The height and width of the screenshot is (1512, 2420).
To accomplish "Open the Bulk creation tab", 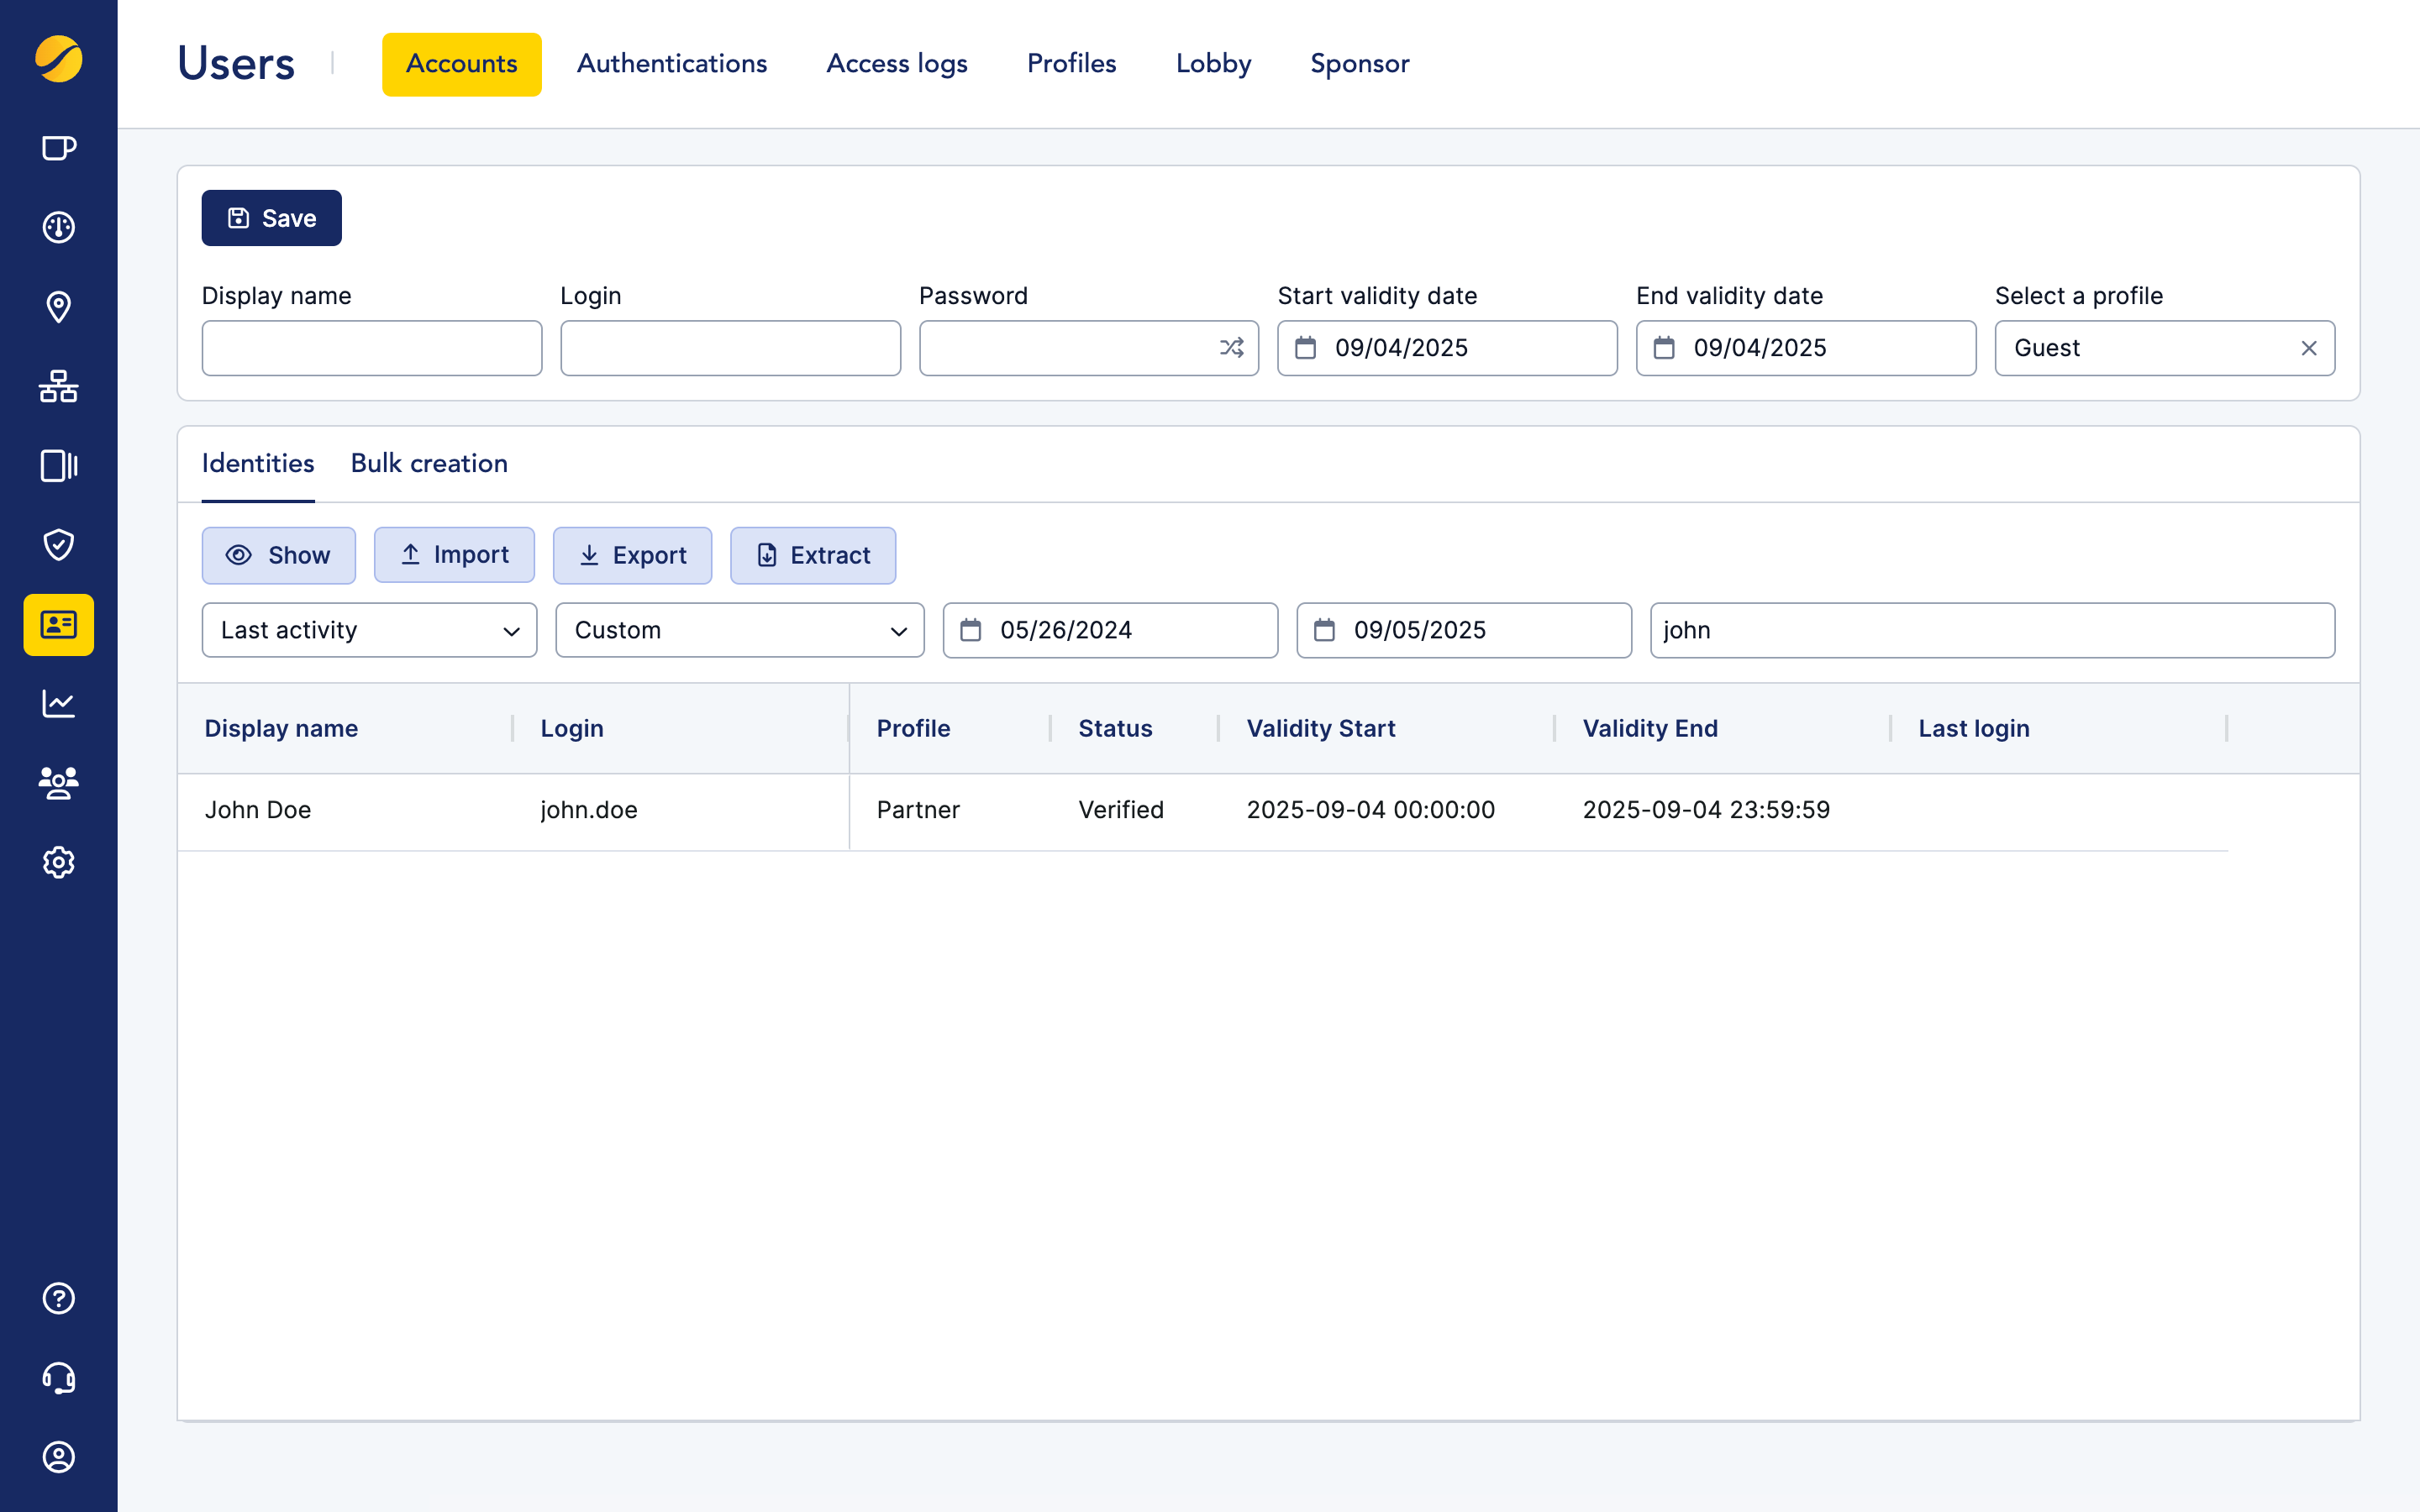I will [429, 463].
